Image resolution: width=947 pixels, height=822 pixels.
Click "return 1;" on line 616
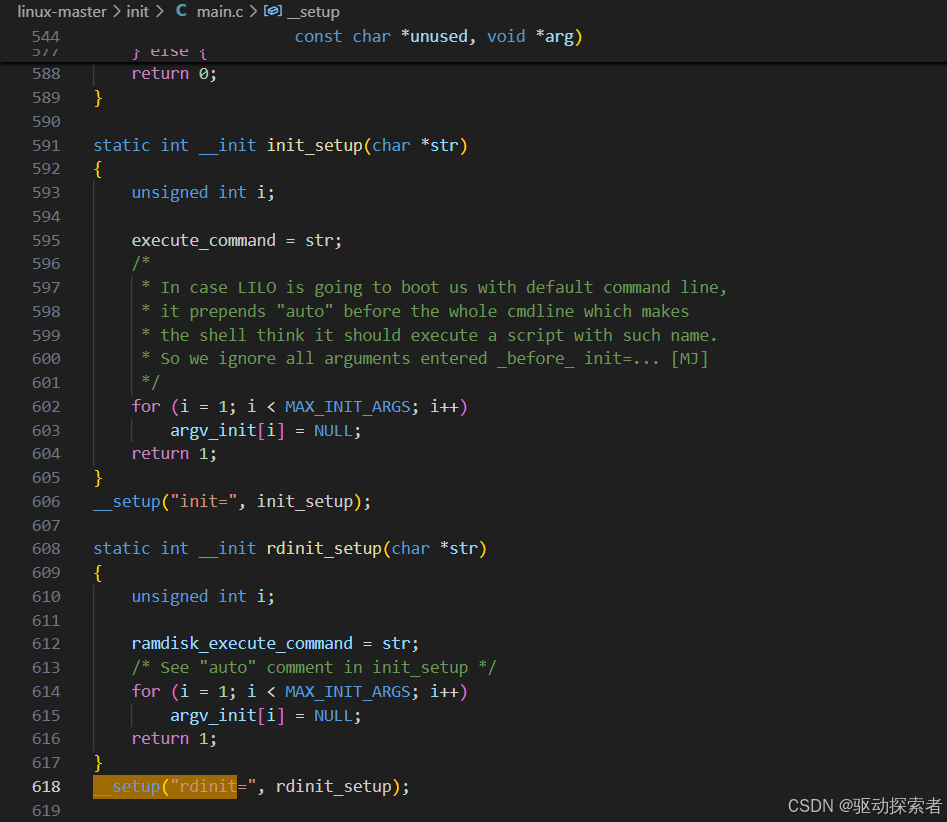174,739
